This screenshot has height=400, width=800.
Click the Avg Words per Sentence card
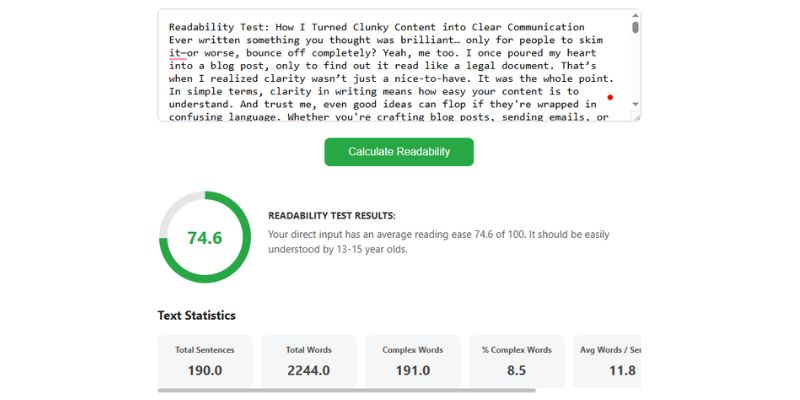coord(607,362)
